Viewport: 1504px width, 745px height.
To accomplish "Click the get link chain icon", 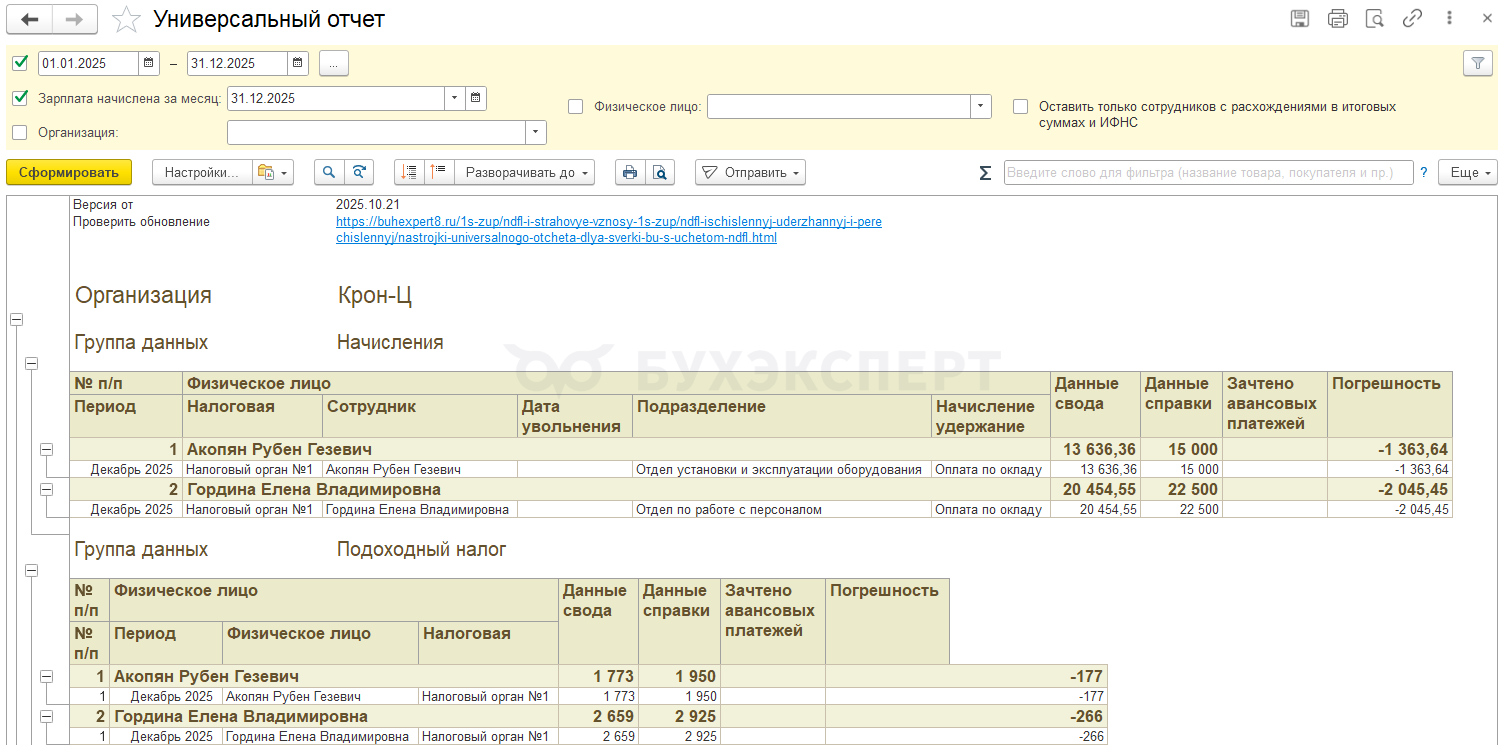I will pyautogui.click(x=1412, y=19).
